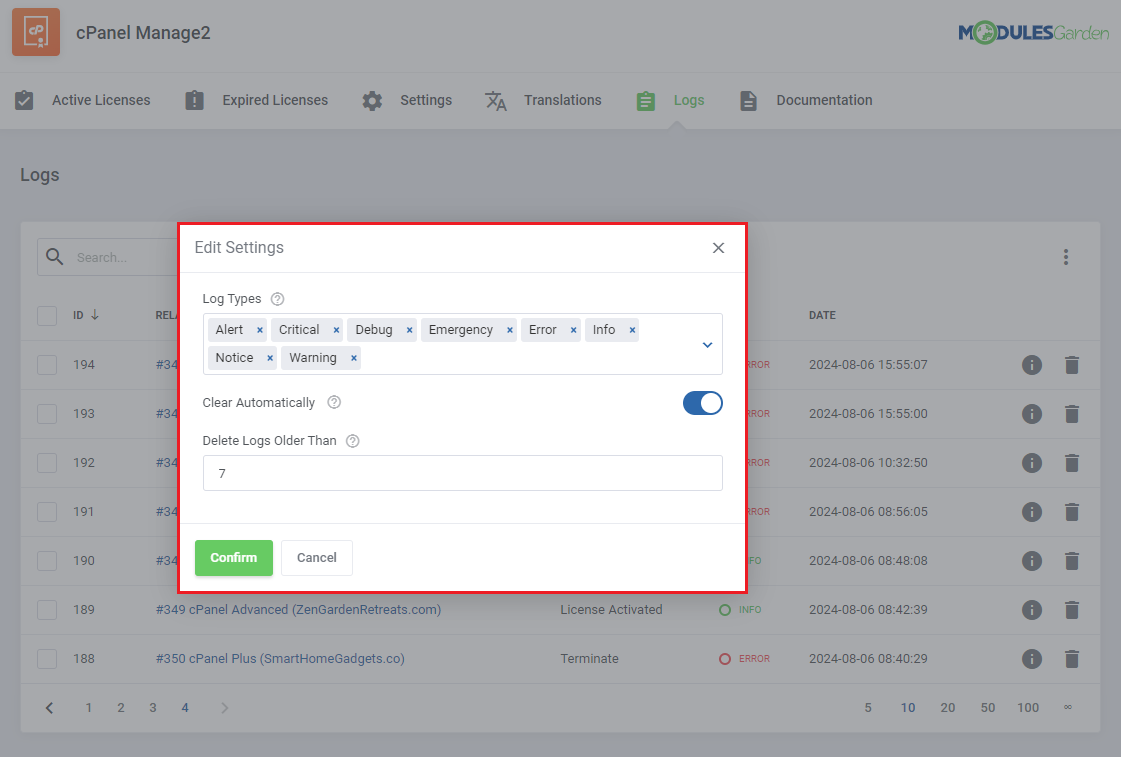Remove the Critical log type tag

(336, 330)
